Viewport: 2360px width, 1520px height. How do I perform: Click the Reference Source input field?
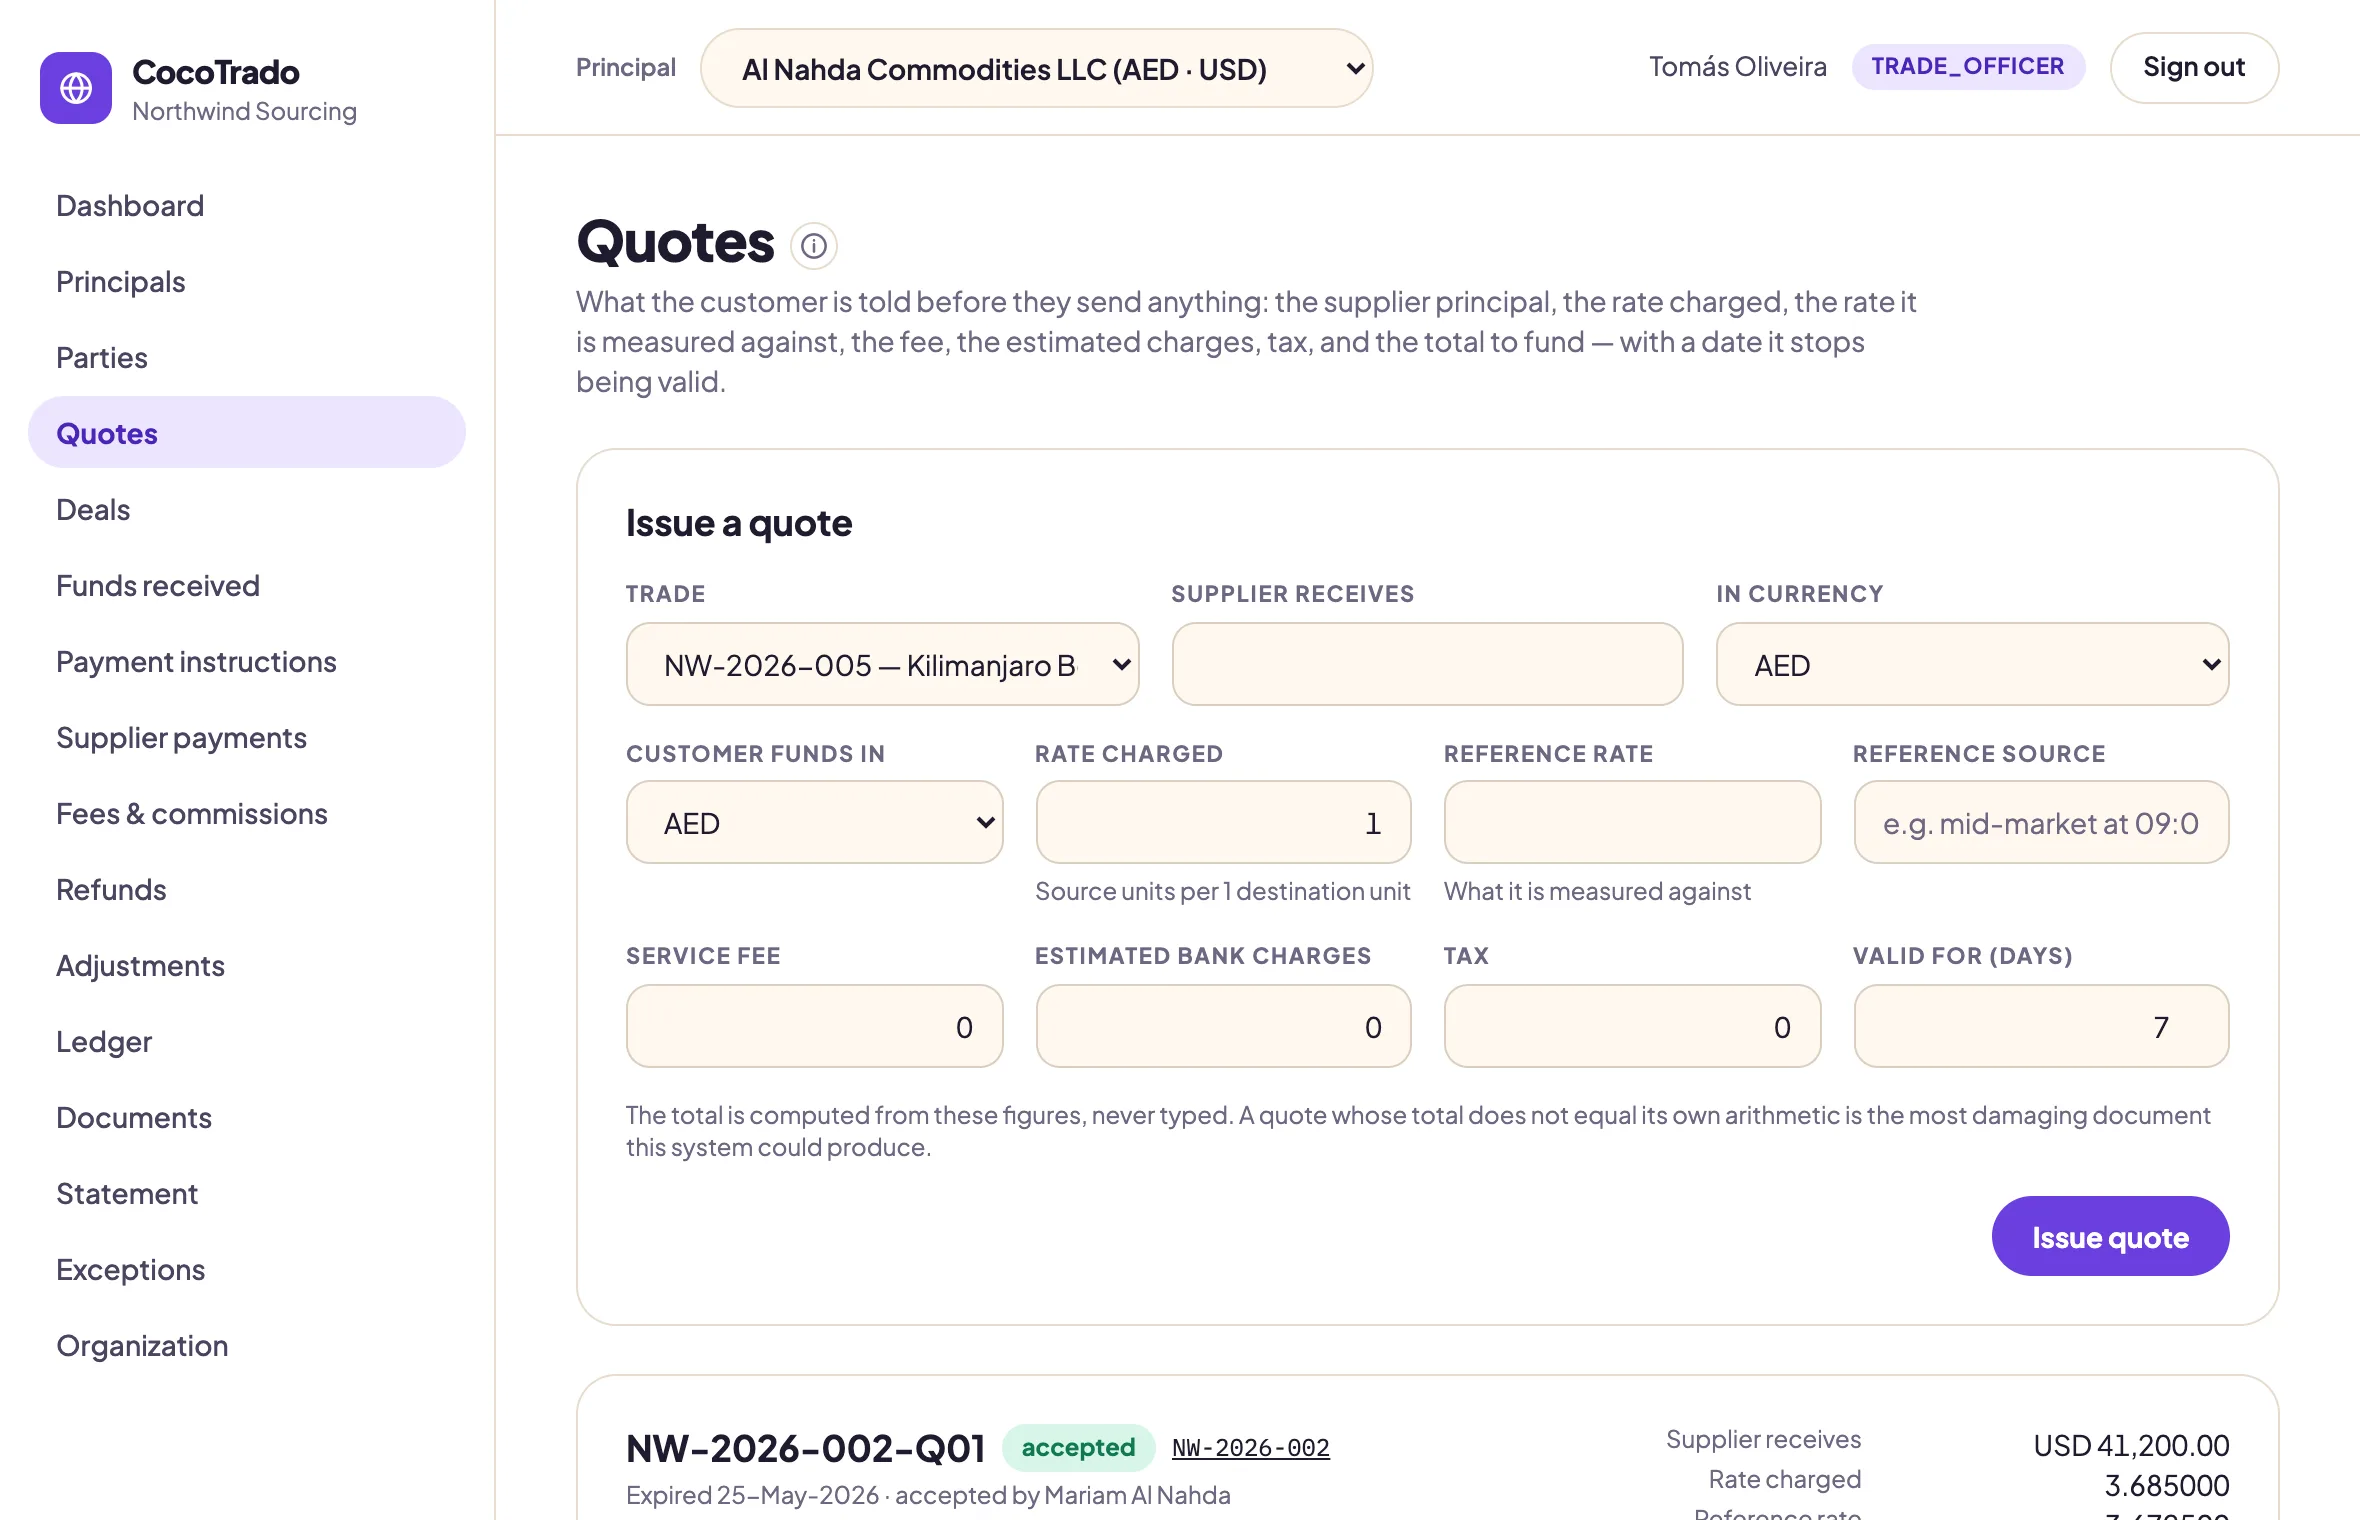[x=2041, y=822]
